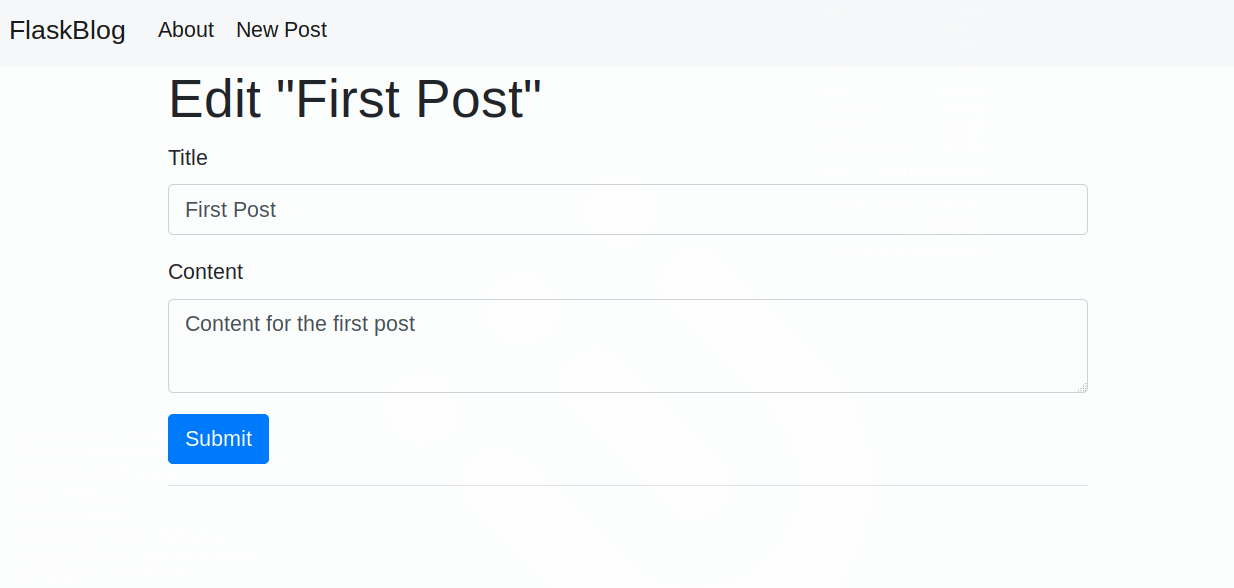Grab the Content textarea resize handle
Viewport: 1234px width, 588px height.
pyautogui.click(x=1082, y=387)
